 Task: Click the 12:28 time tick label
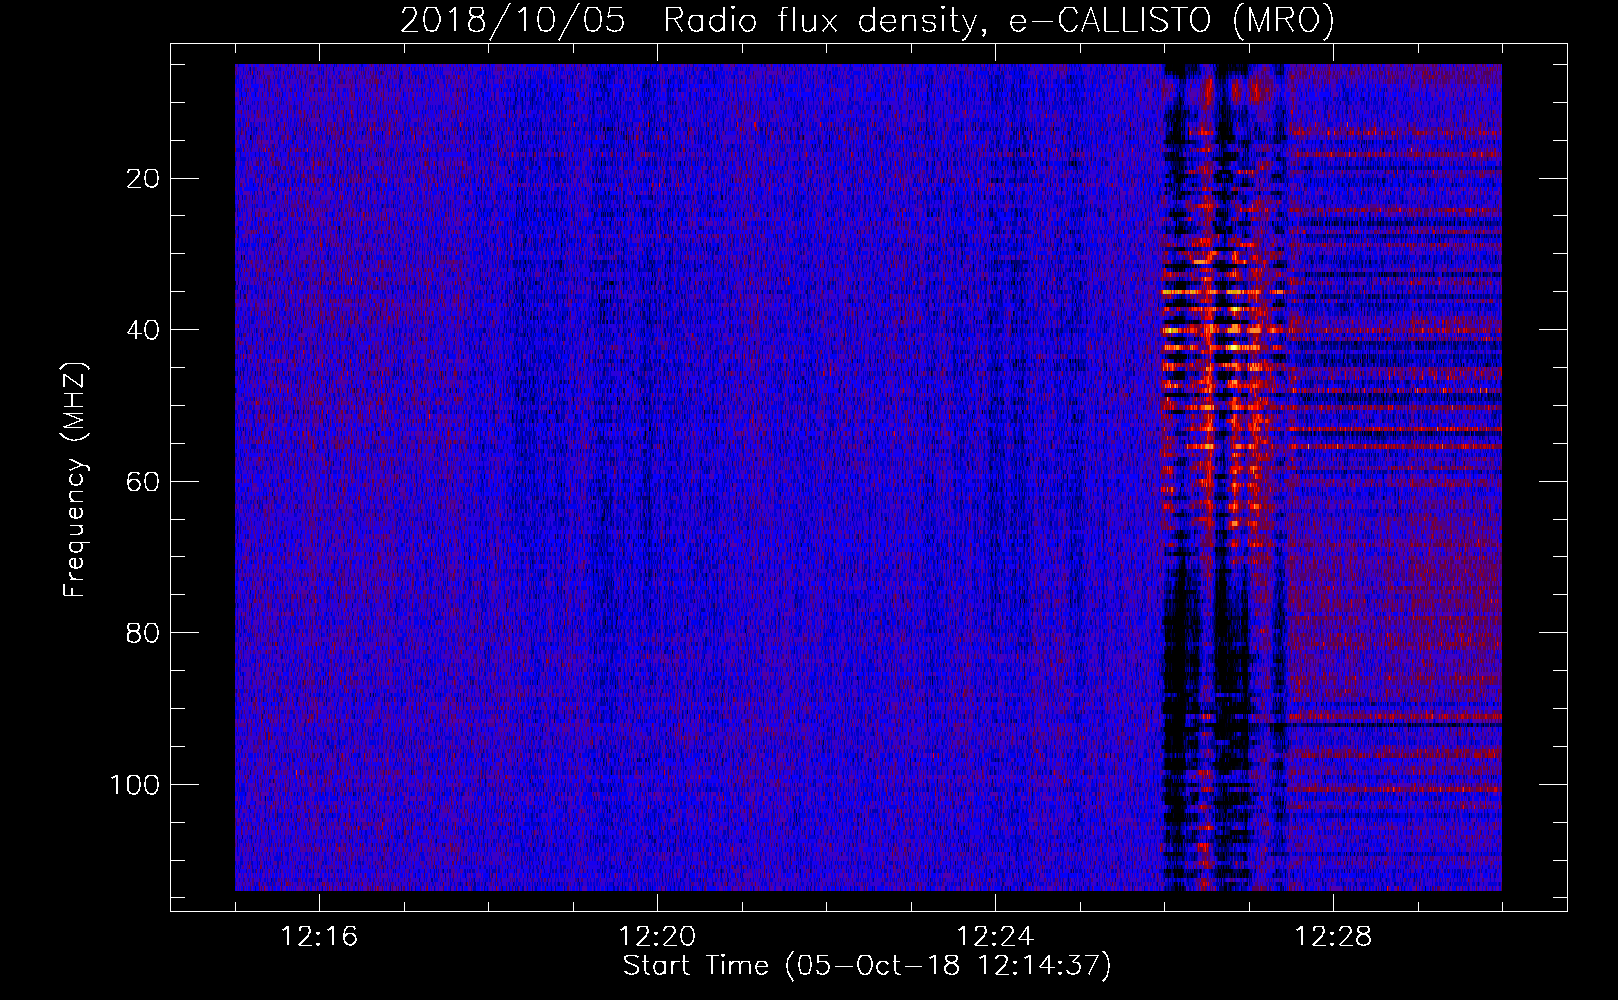[1333, 937]
